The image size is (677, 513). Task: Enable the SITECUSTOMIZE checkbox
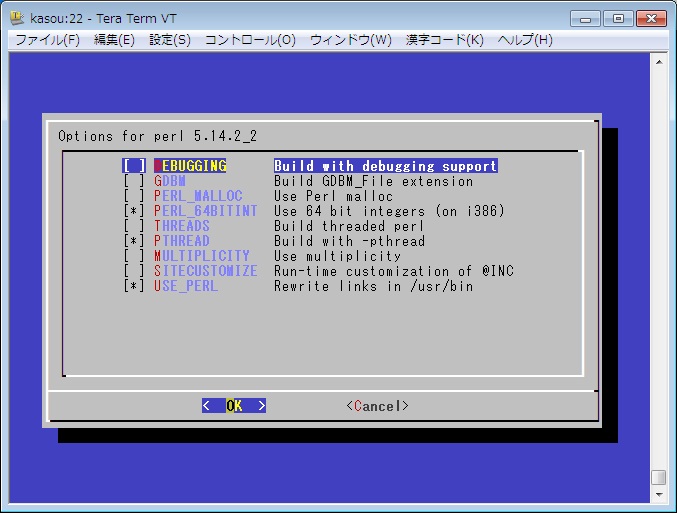134,271
